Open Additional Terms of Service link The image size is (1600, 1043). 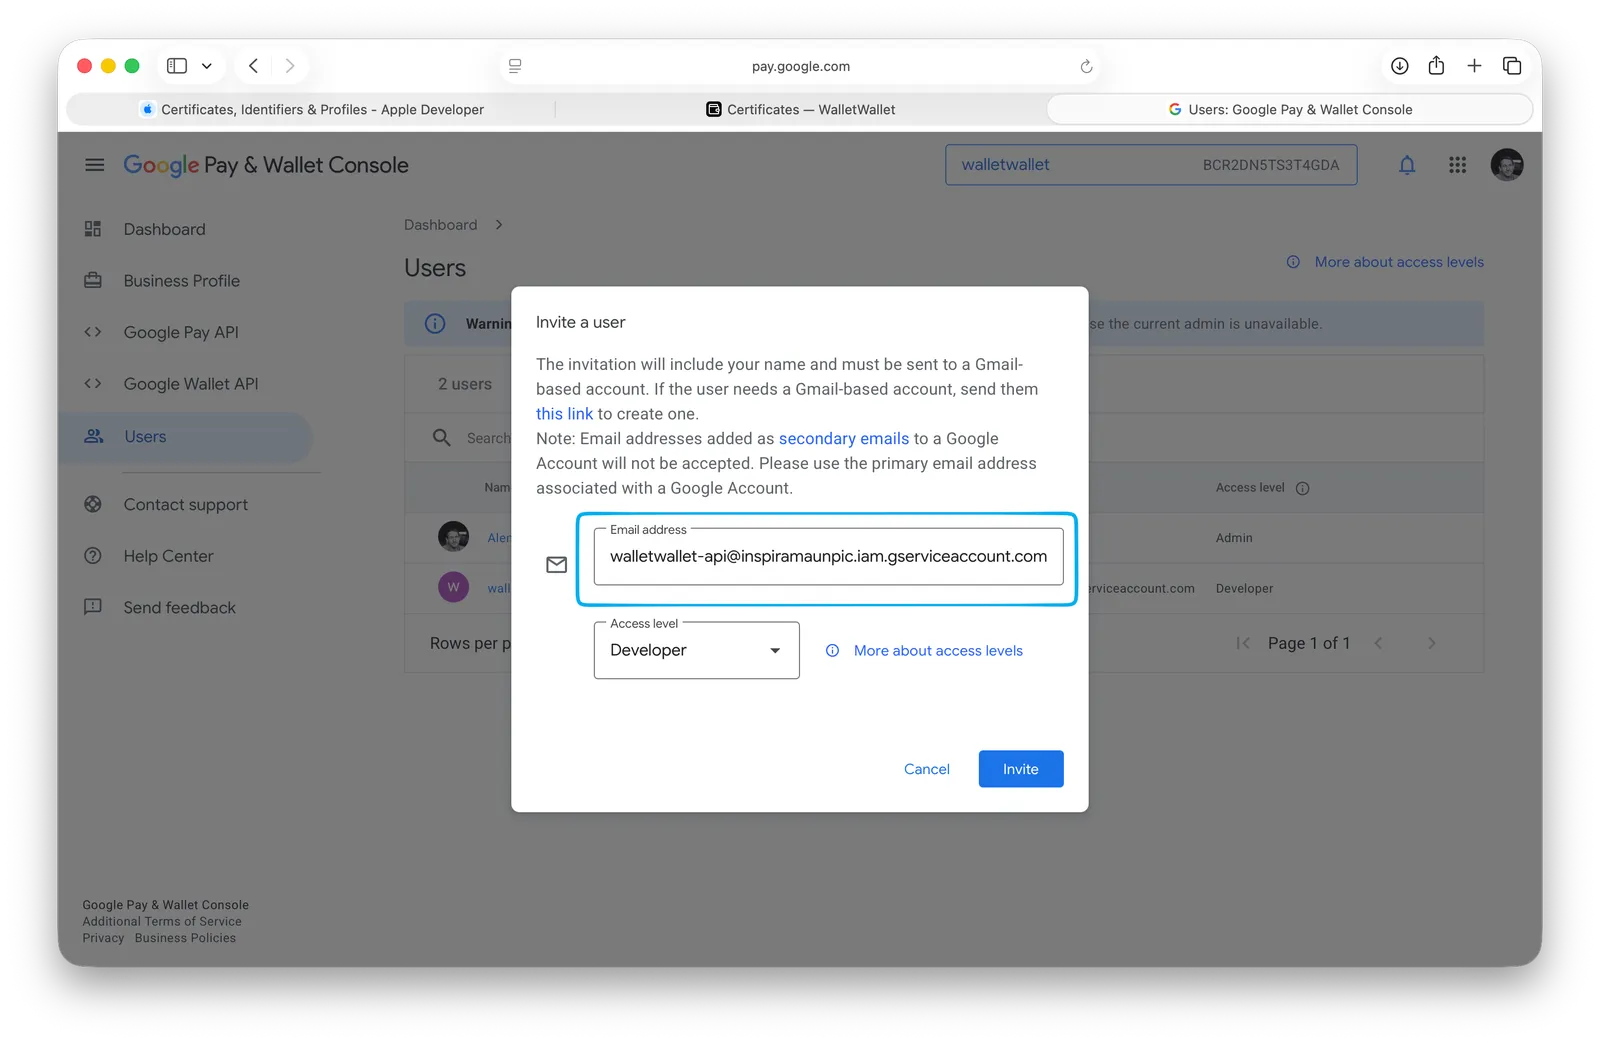pyautogui.click(x=162, y=922)
